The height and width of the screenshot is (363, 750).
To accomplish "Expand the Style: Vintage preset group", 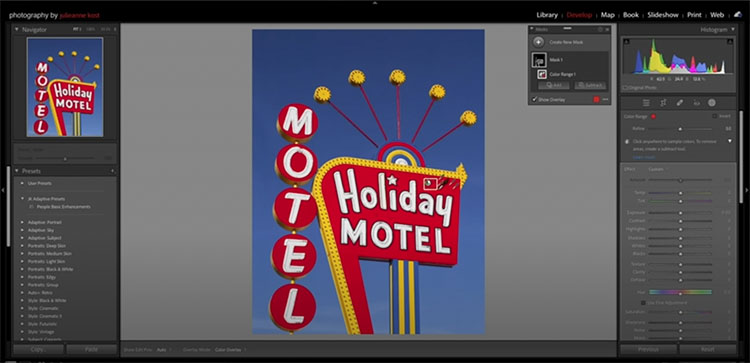I will coord(22,331).
